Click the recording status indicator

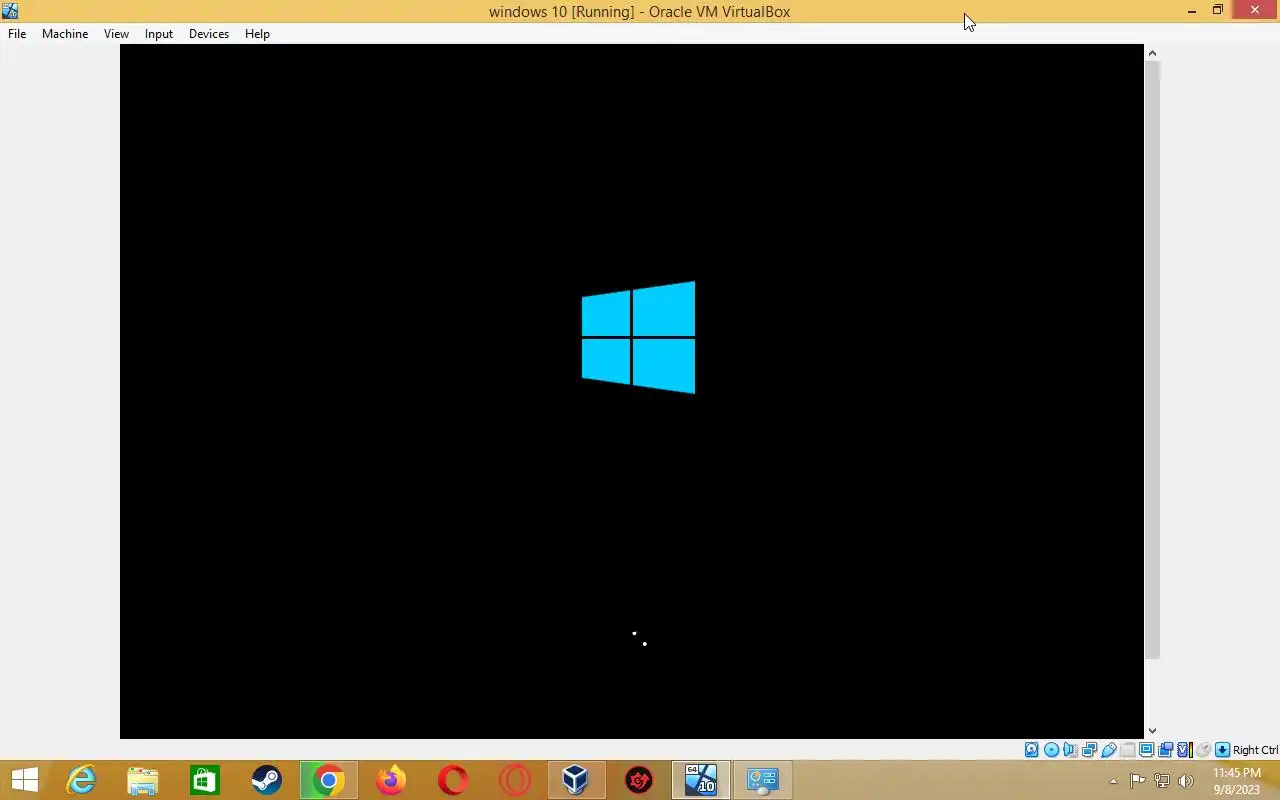tap(1165, 750)
